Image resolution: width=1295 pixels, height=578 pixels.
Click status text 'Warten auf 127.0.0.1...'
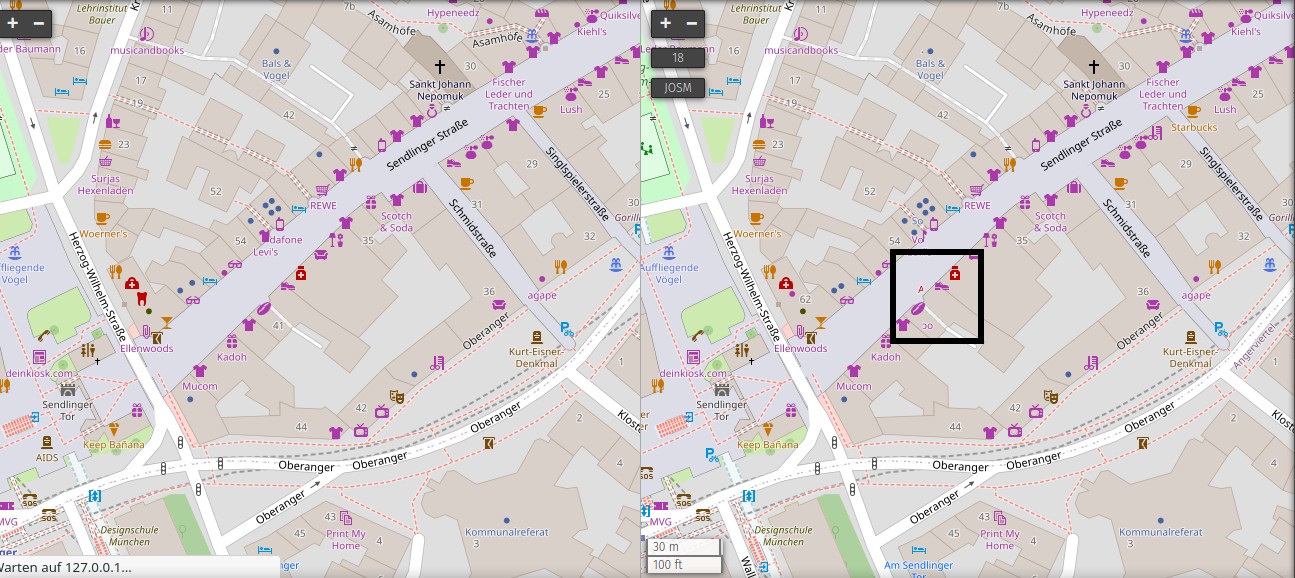pos(66,568)
